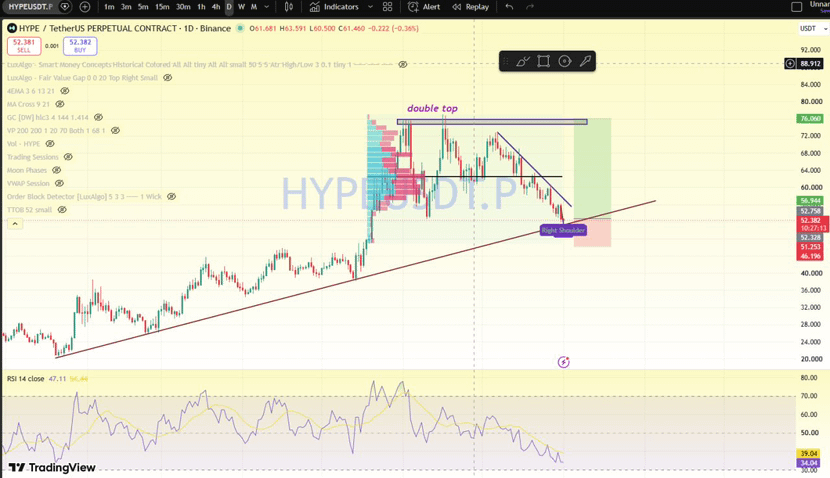Click the 46.196 red price label

click(x=810, y=256)
